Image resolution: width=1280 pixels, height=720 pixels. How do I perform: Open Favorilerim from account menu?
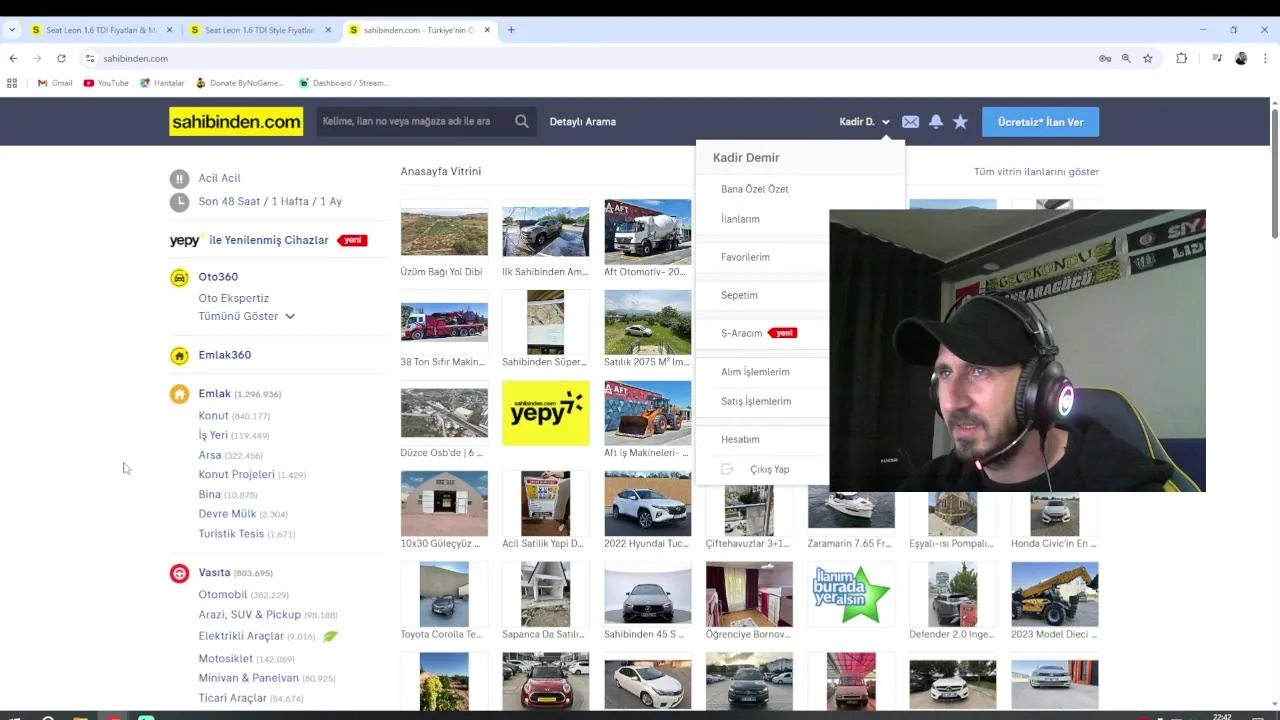745,257
